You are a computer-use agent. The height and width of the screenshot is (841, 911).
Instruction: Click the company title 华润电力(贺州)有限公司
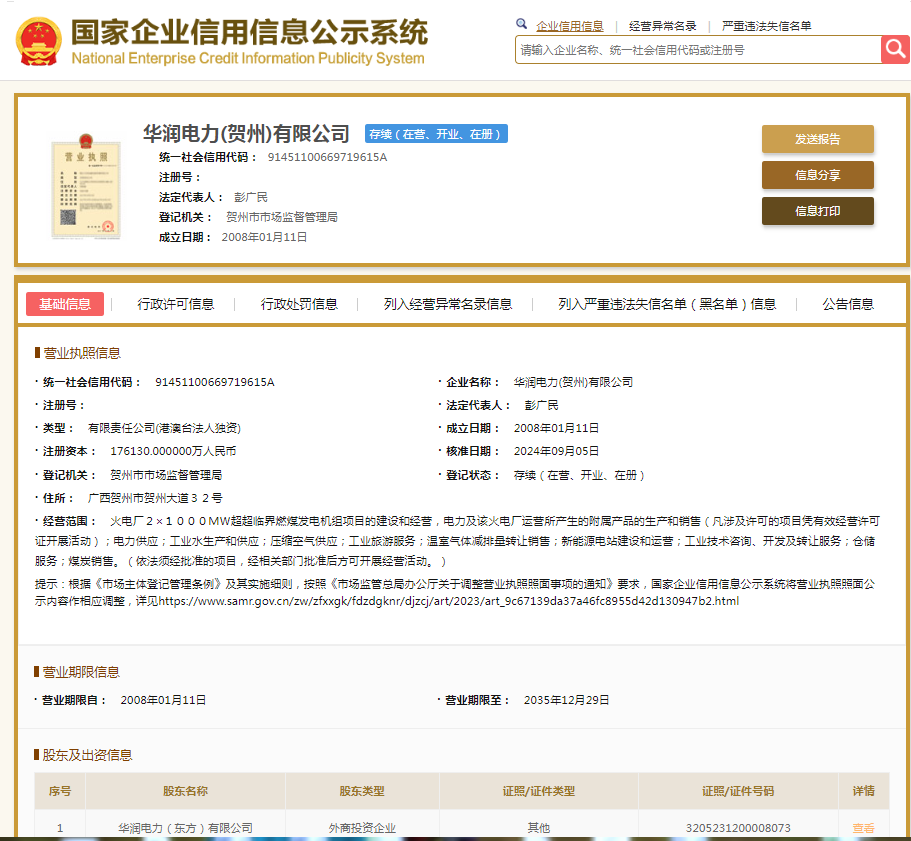pos(246,134)
